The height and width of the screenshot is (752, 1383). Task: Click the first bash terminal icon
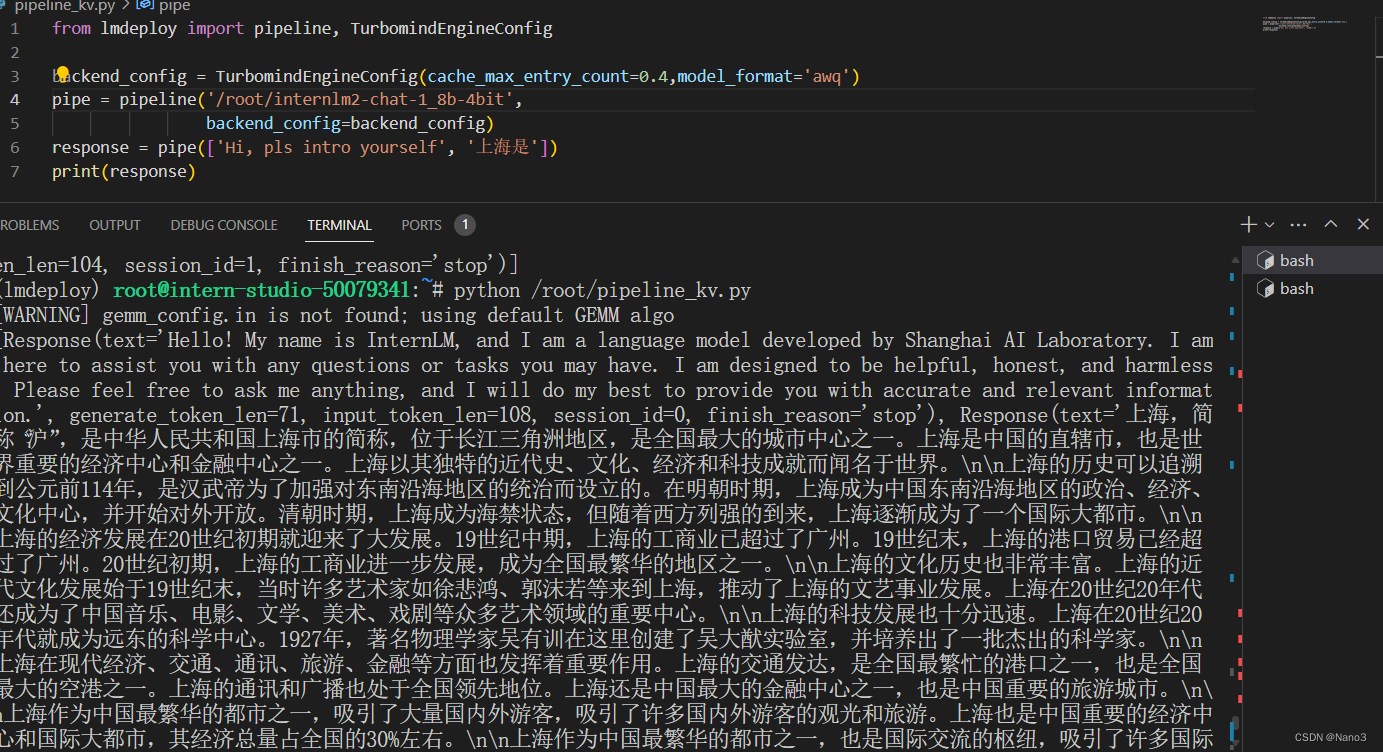point(1264,260)
